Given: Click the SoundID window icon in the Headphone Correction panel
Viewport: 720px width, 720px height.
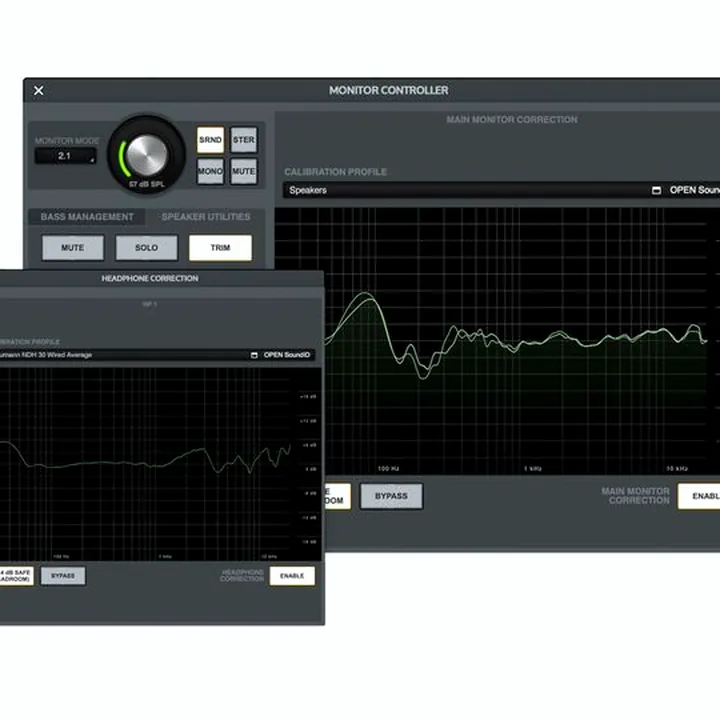Looking at the screenshot, I should tap(254, 355).
